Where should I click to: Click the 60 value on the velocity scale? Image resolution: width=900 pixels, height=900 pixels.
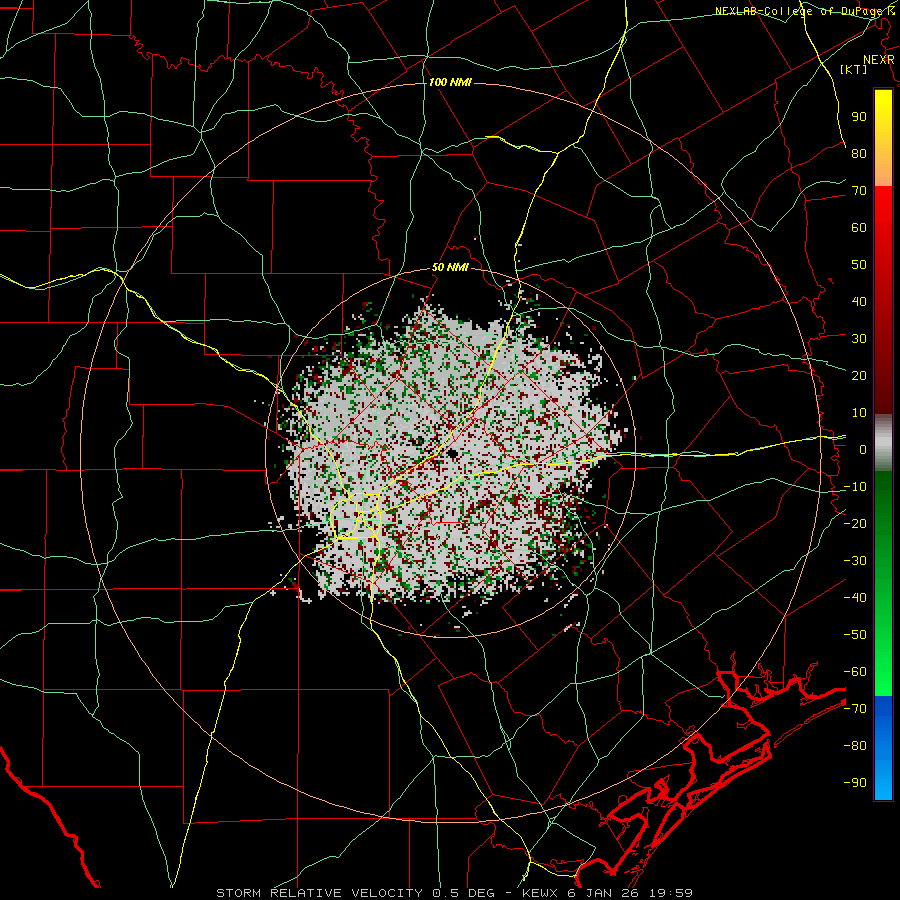(859, 227)
